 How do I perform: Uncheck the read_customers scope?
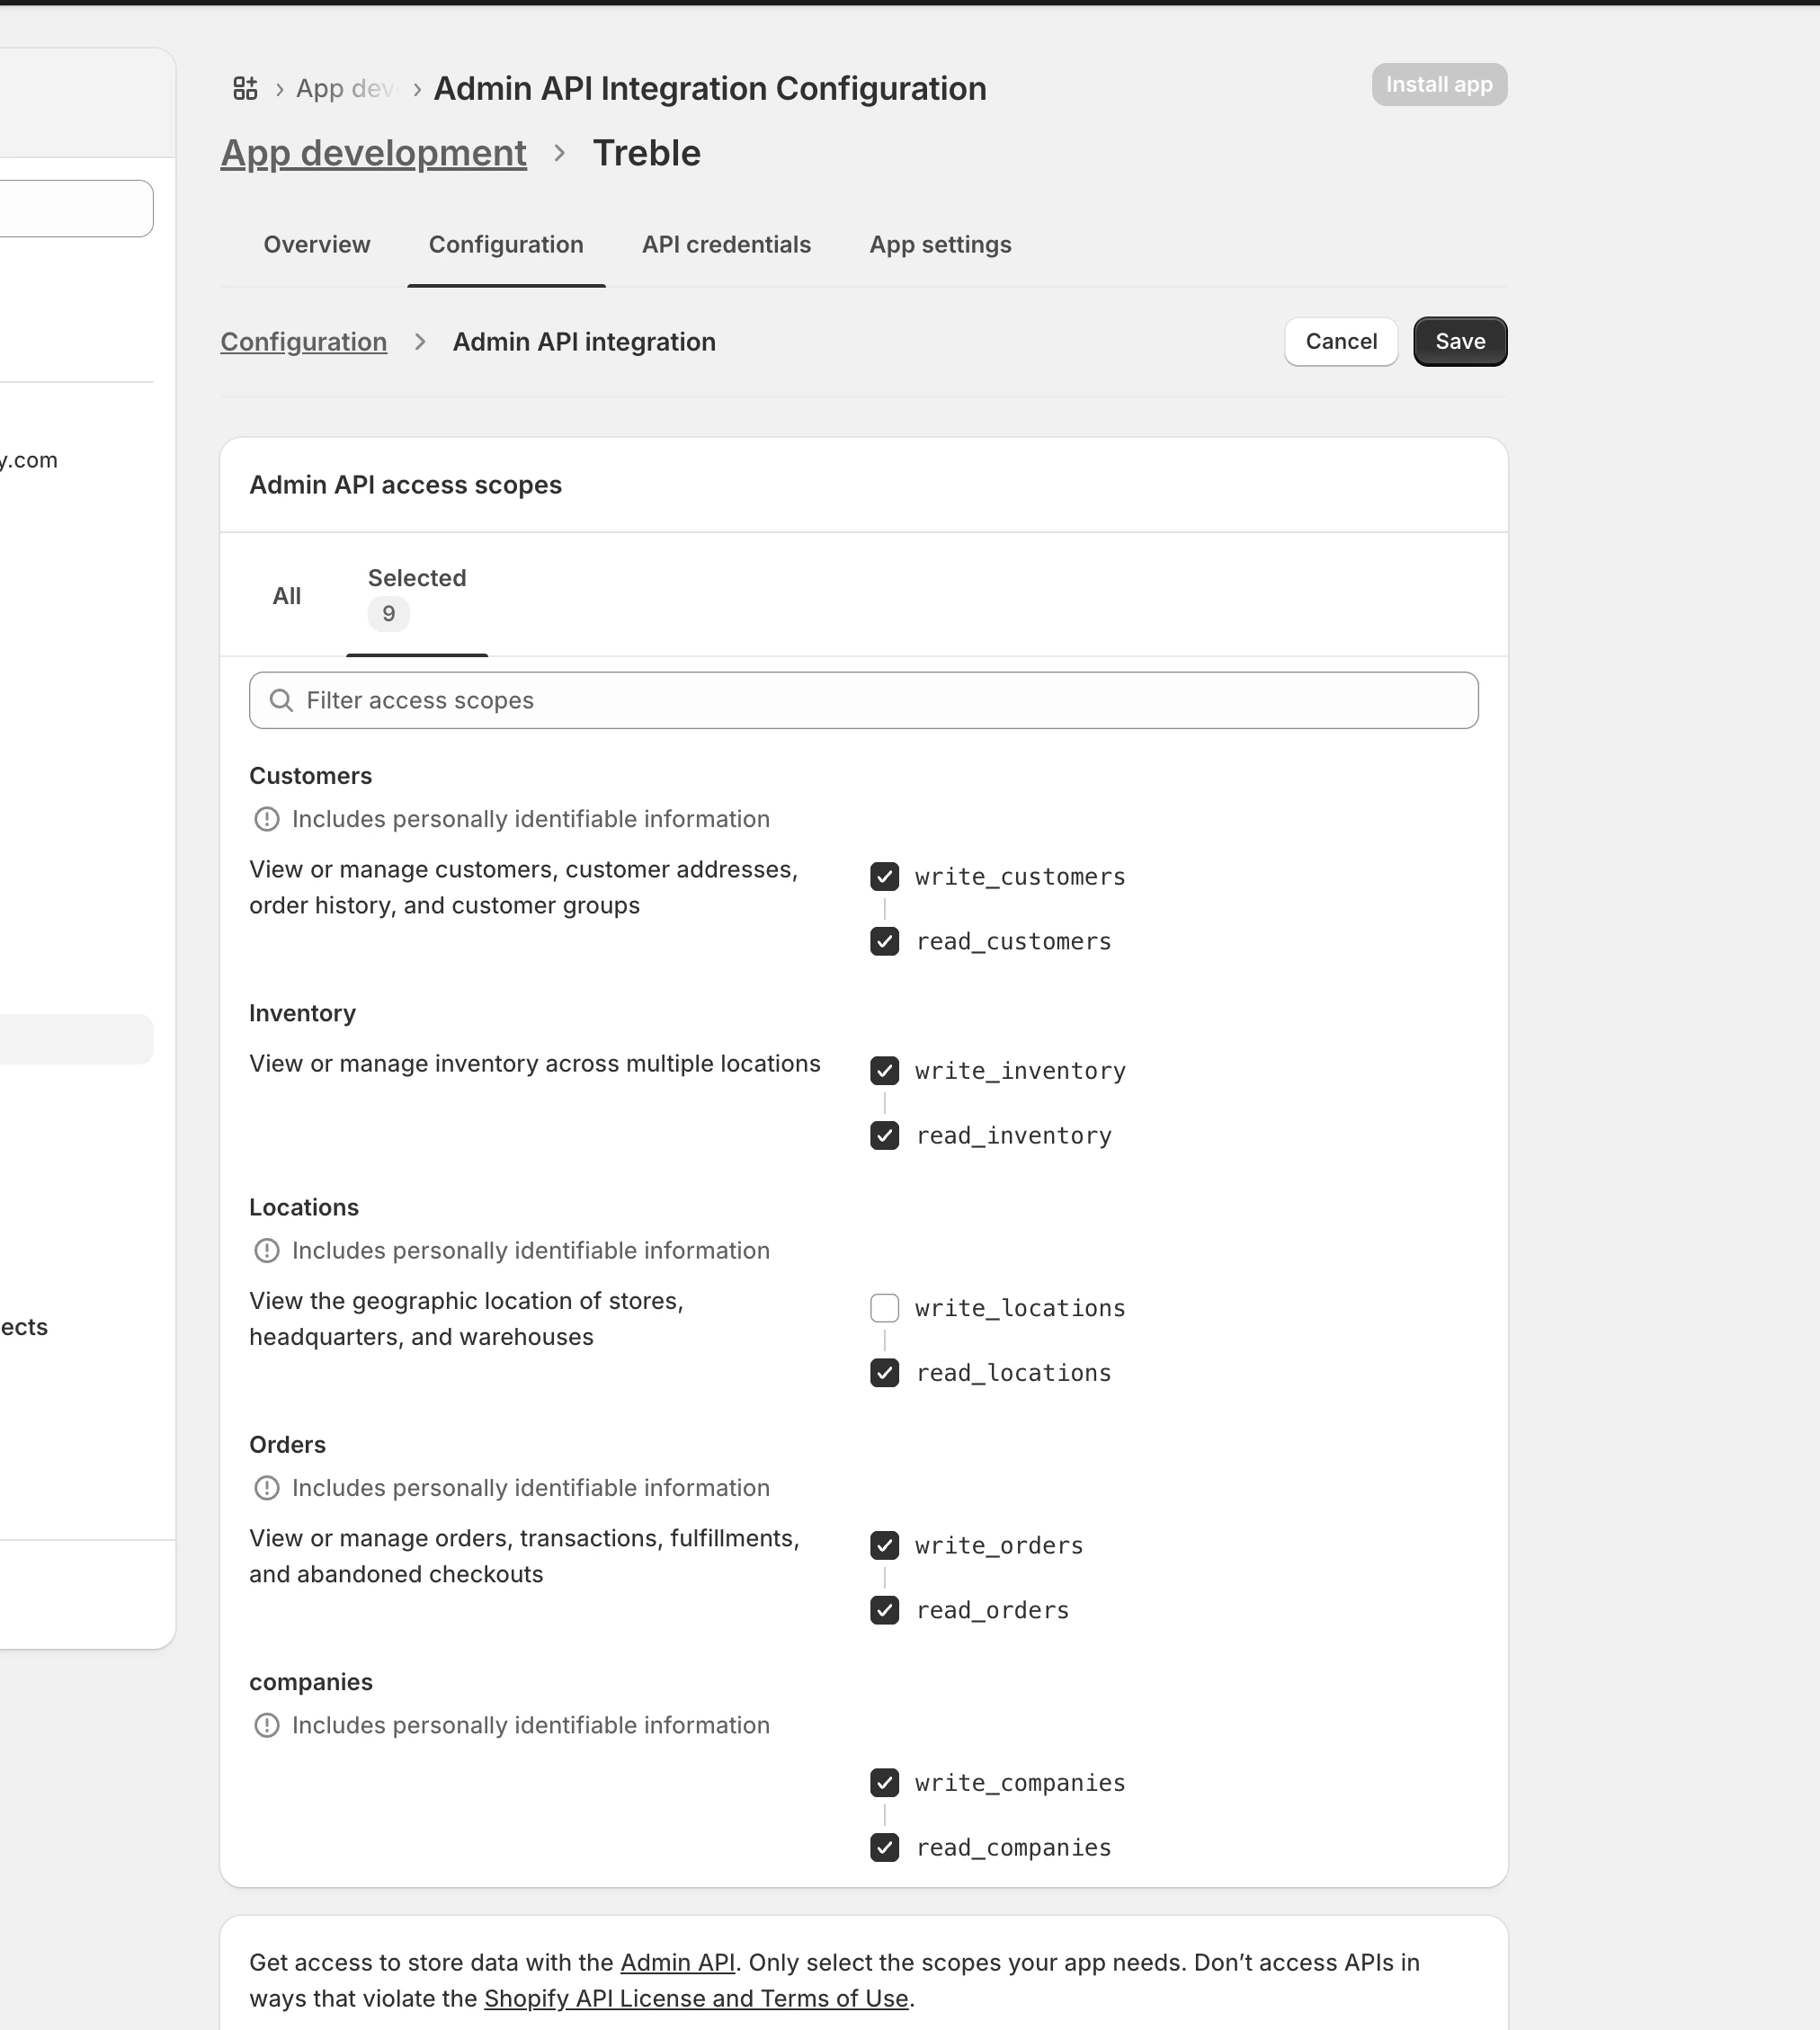[885, 942]
